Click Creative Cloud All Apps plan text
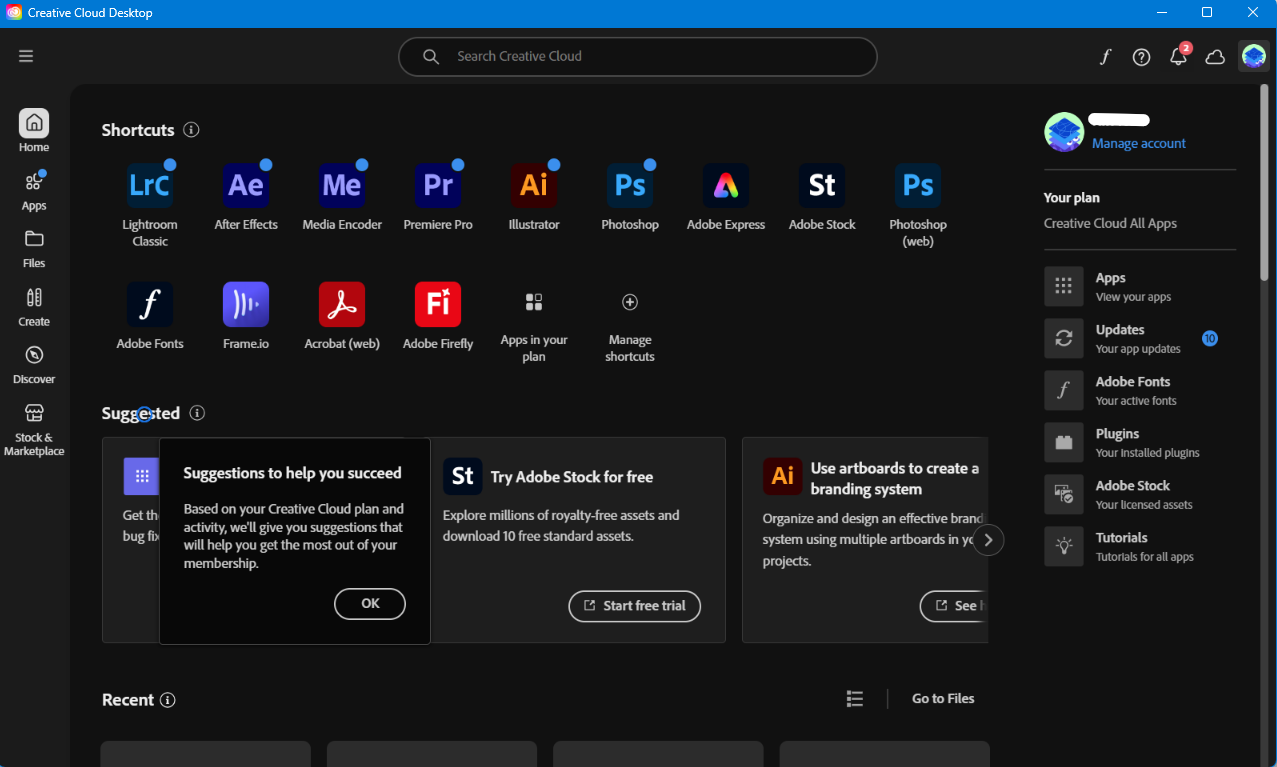The height and width of the screenshot is (767, 1277). (1110, 223)
